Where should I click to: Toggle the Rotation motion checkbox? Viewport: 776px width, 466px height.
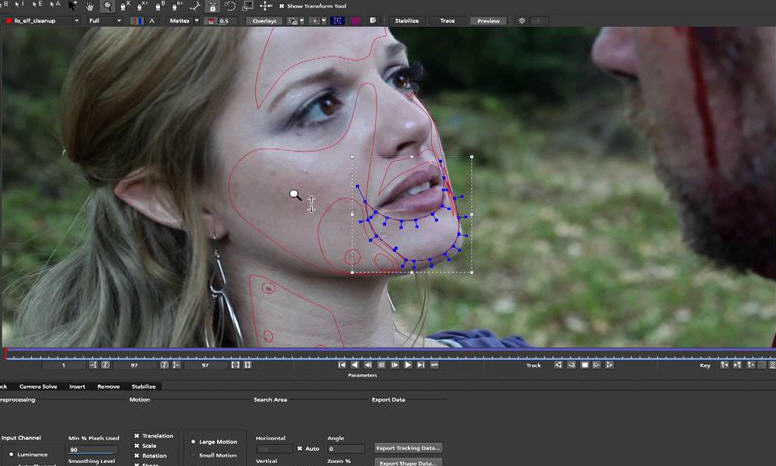(137, 456)
